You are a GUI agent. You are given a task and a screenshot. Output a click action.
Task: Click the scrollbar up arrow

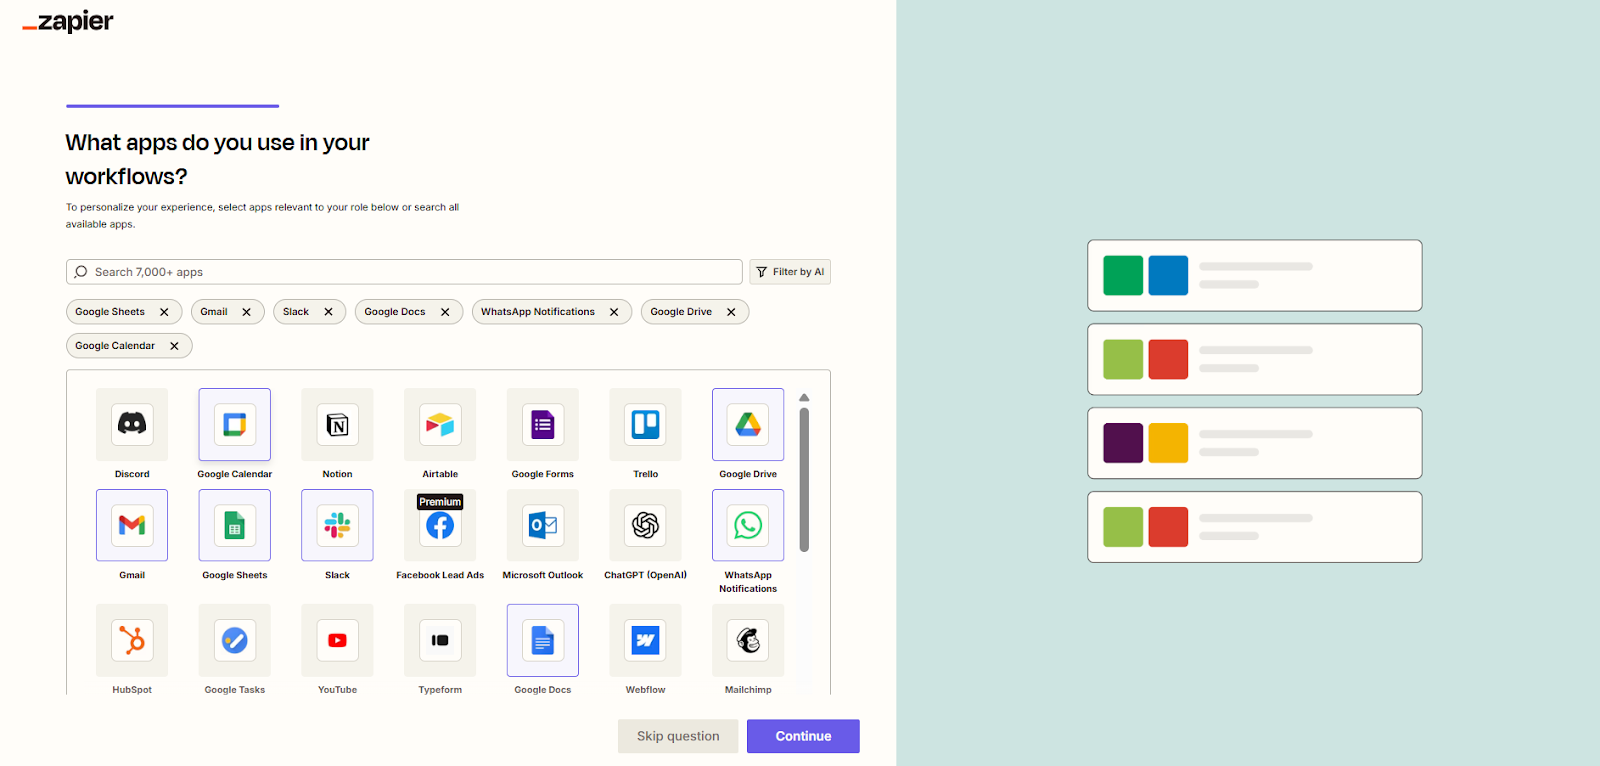click(804, 398)
